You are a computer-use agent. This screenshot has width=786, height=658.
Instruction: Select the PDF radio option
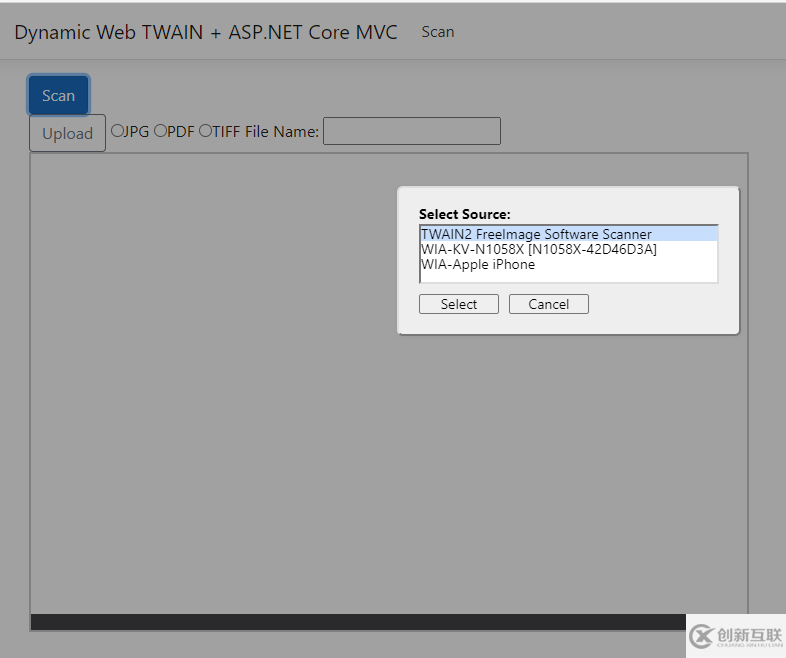click(160, 131)
